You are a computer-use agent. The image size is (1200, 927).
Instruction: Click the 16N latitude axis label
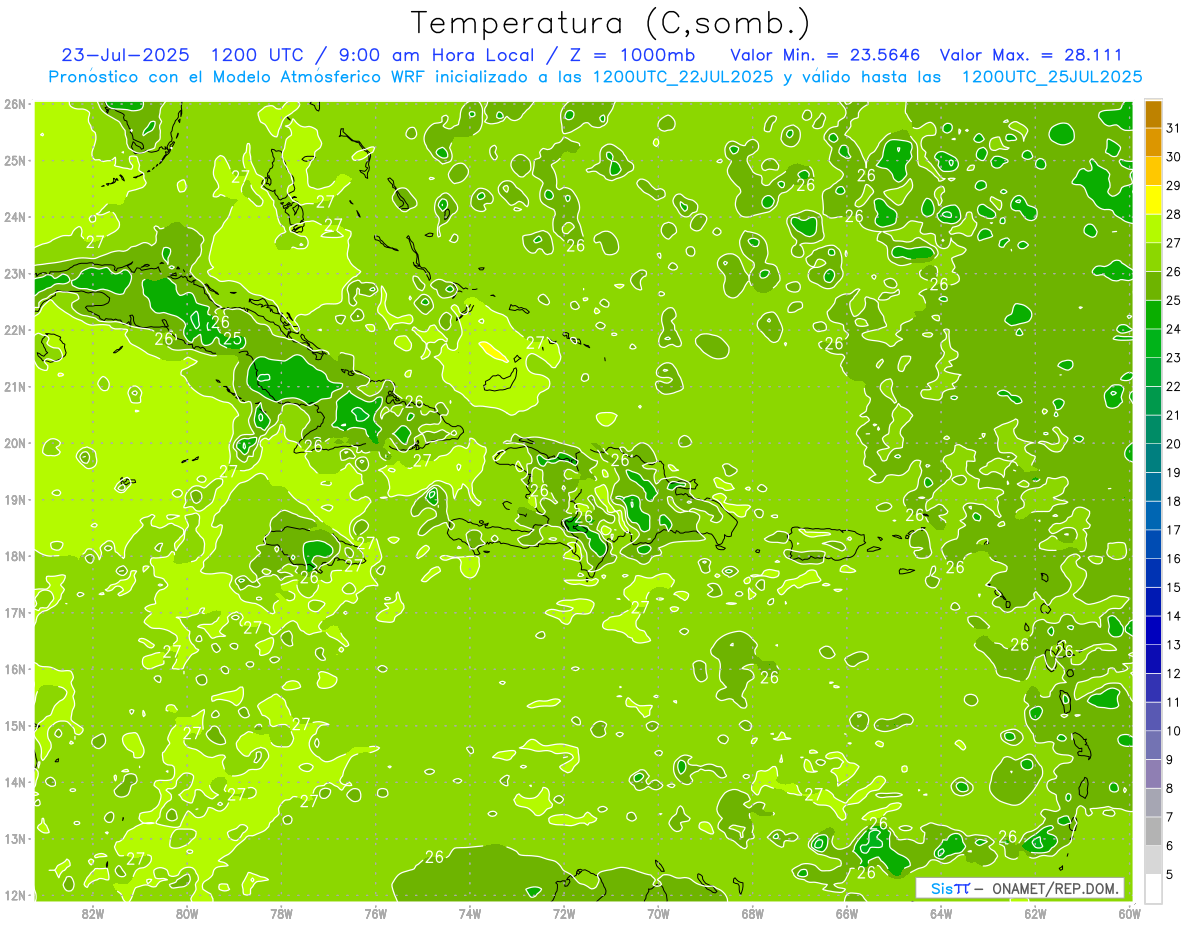point(15,669)
